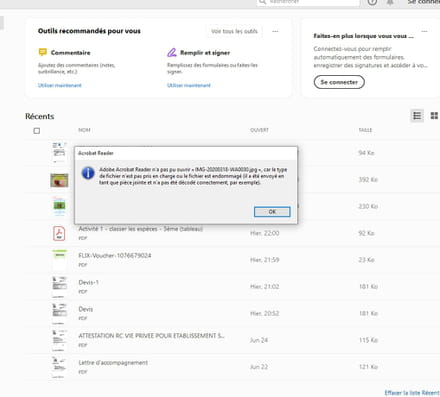440x397 pixels.
Task: Open the more options menu of Outils recommandés
Action: click(x=275, y=31)
